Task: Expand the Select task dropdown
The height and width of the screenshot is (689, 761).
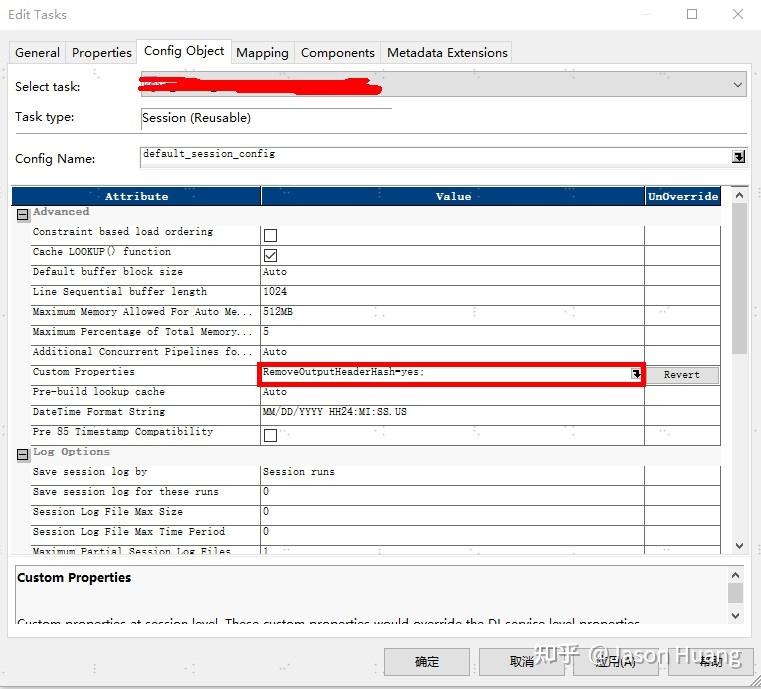Action: coord(737,85)
